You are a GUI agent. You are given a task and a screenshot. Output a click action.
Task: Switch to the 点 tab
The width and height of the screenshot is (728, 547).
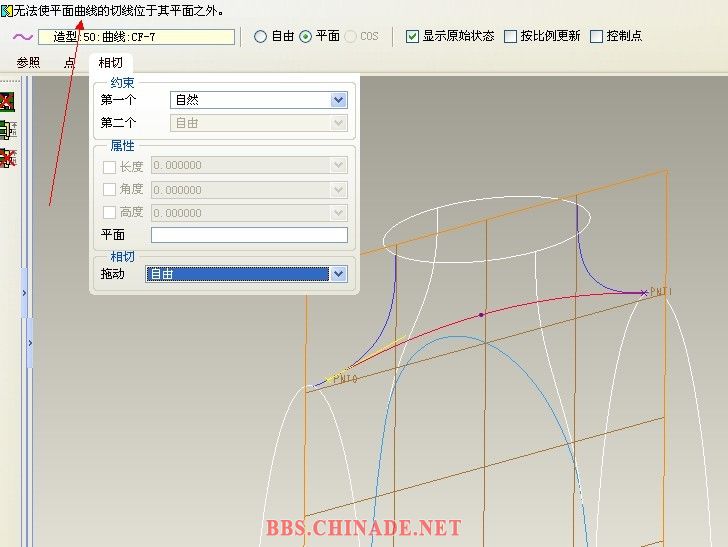pos(69,63)
